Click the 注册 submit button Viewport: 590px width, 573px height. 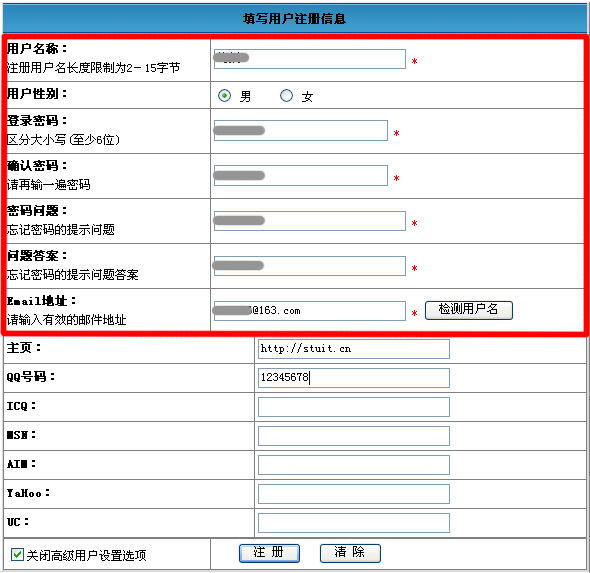click(x=269, y=553)
